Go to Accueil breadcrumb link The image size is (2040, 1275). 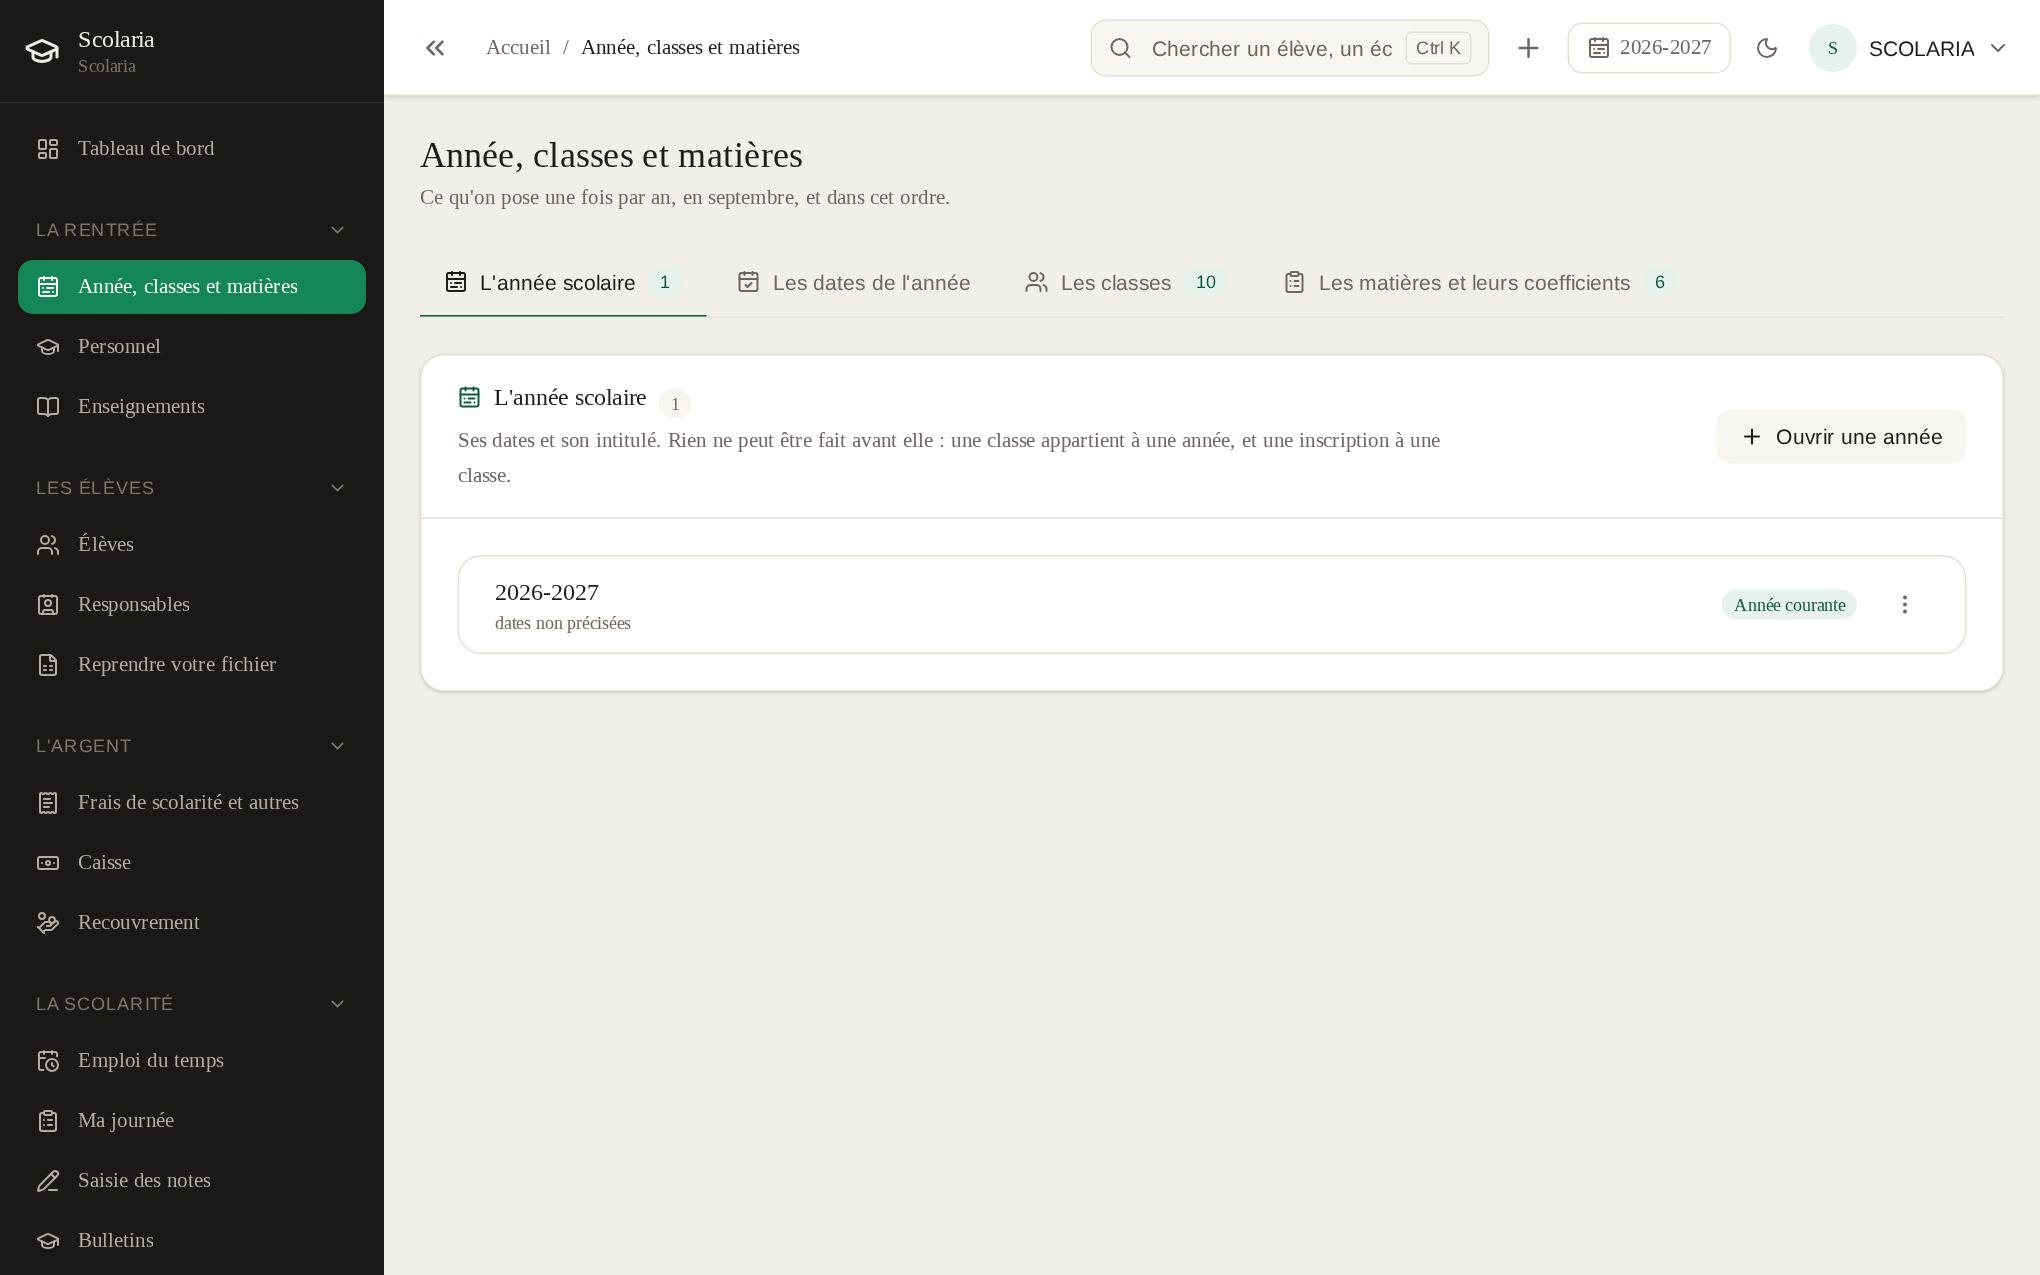(518, 48)
